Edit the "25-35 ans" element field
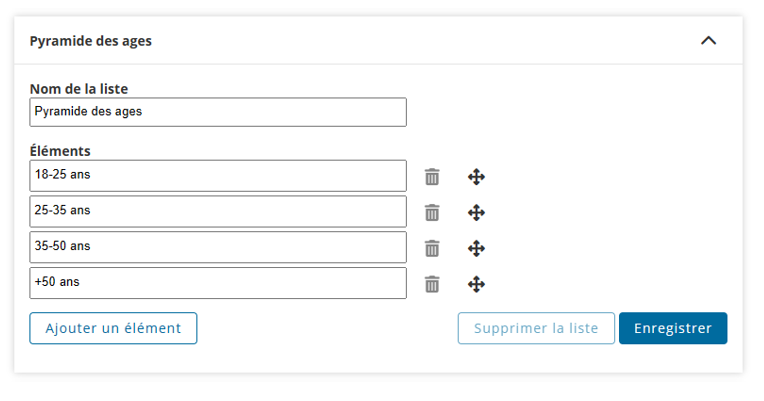Screen dimensions: 764x401 [x=218, y=211]
